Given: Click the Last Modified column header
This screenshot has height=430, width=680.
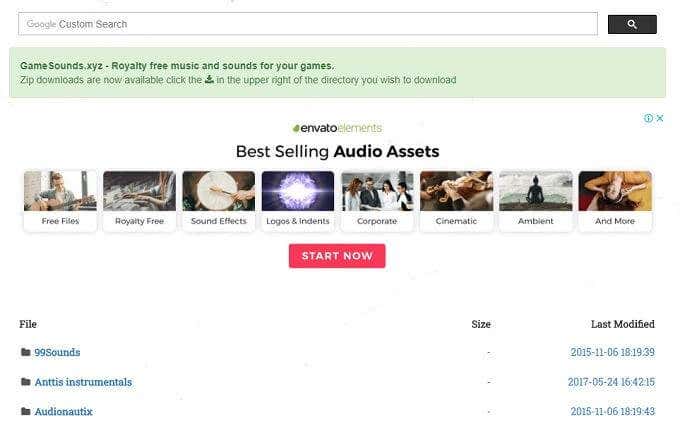Looking at the screenshot, I should [623, 324].
